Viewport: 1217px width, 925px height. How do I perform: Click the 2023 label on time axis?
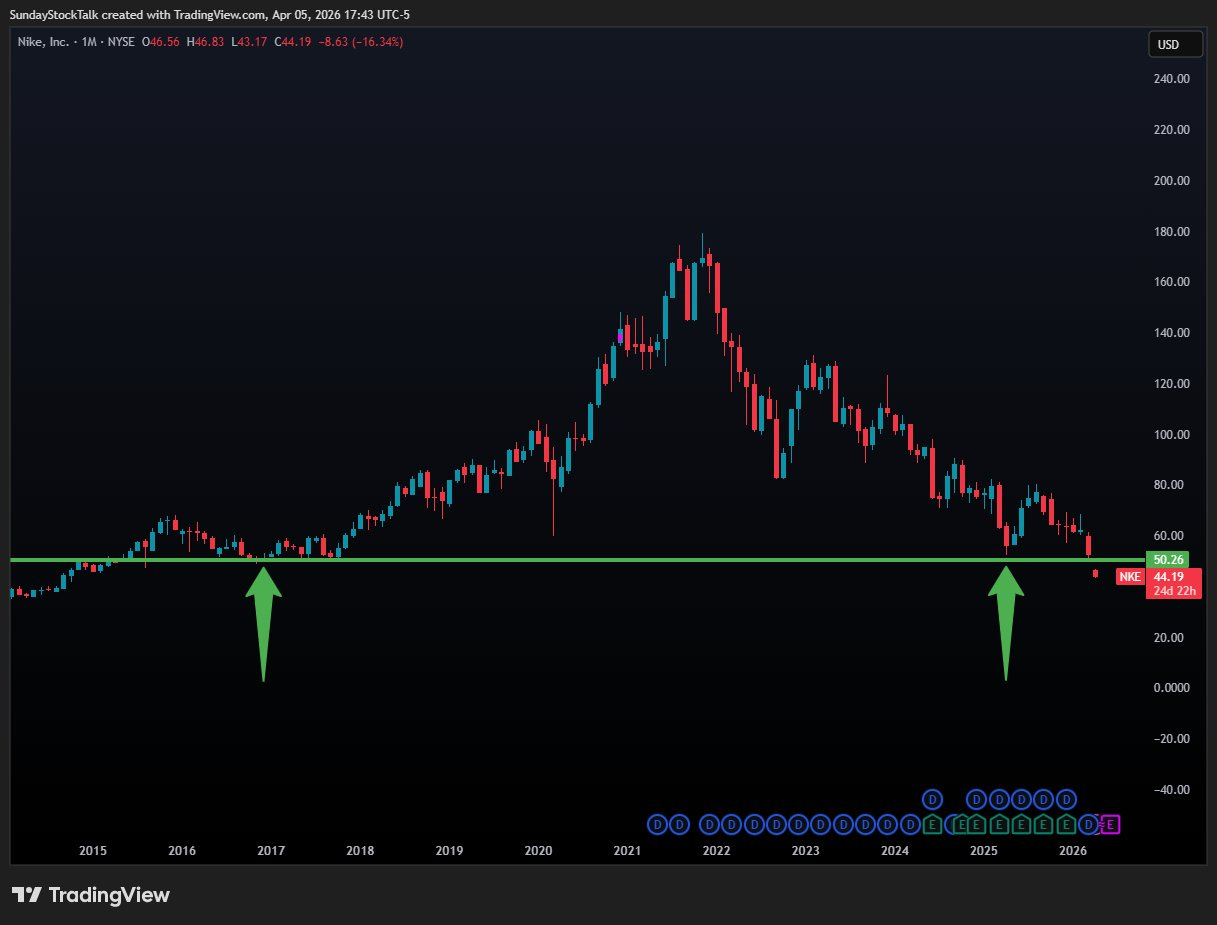[x=805, y=851]
